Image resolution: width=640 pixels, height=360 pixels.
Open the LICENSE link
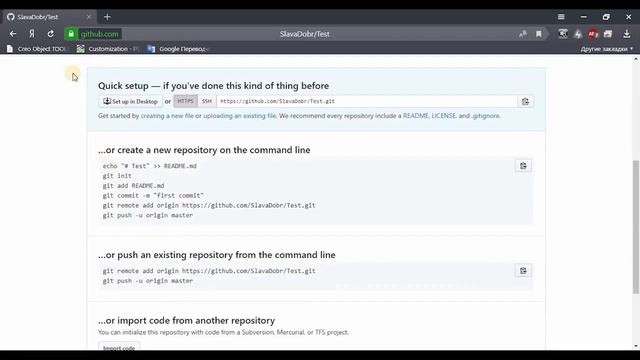click(x=444, y=116)
